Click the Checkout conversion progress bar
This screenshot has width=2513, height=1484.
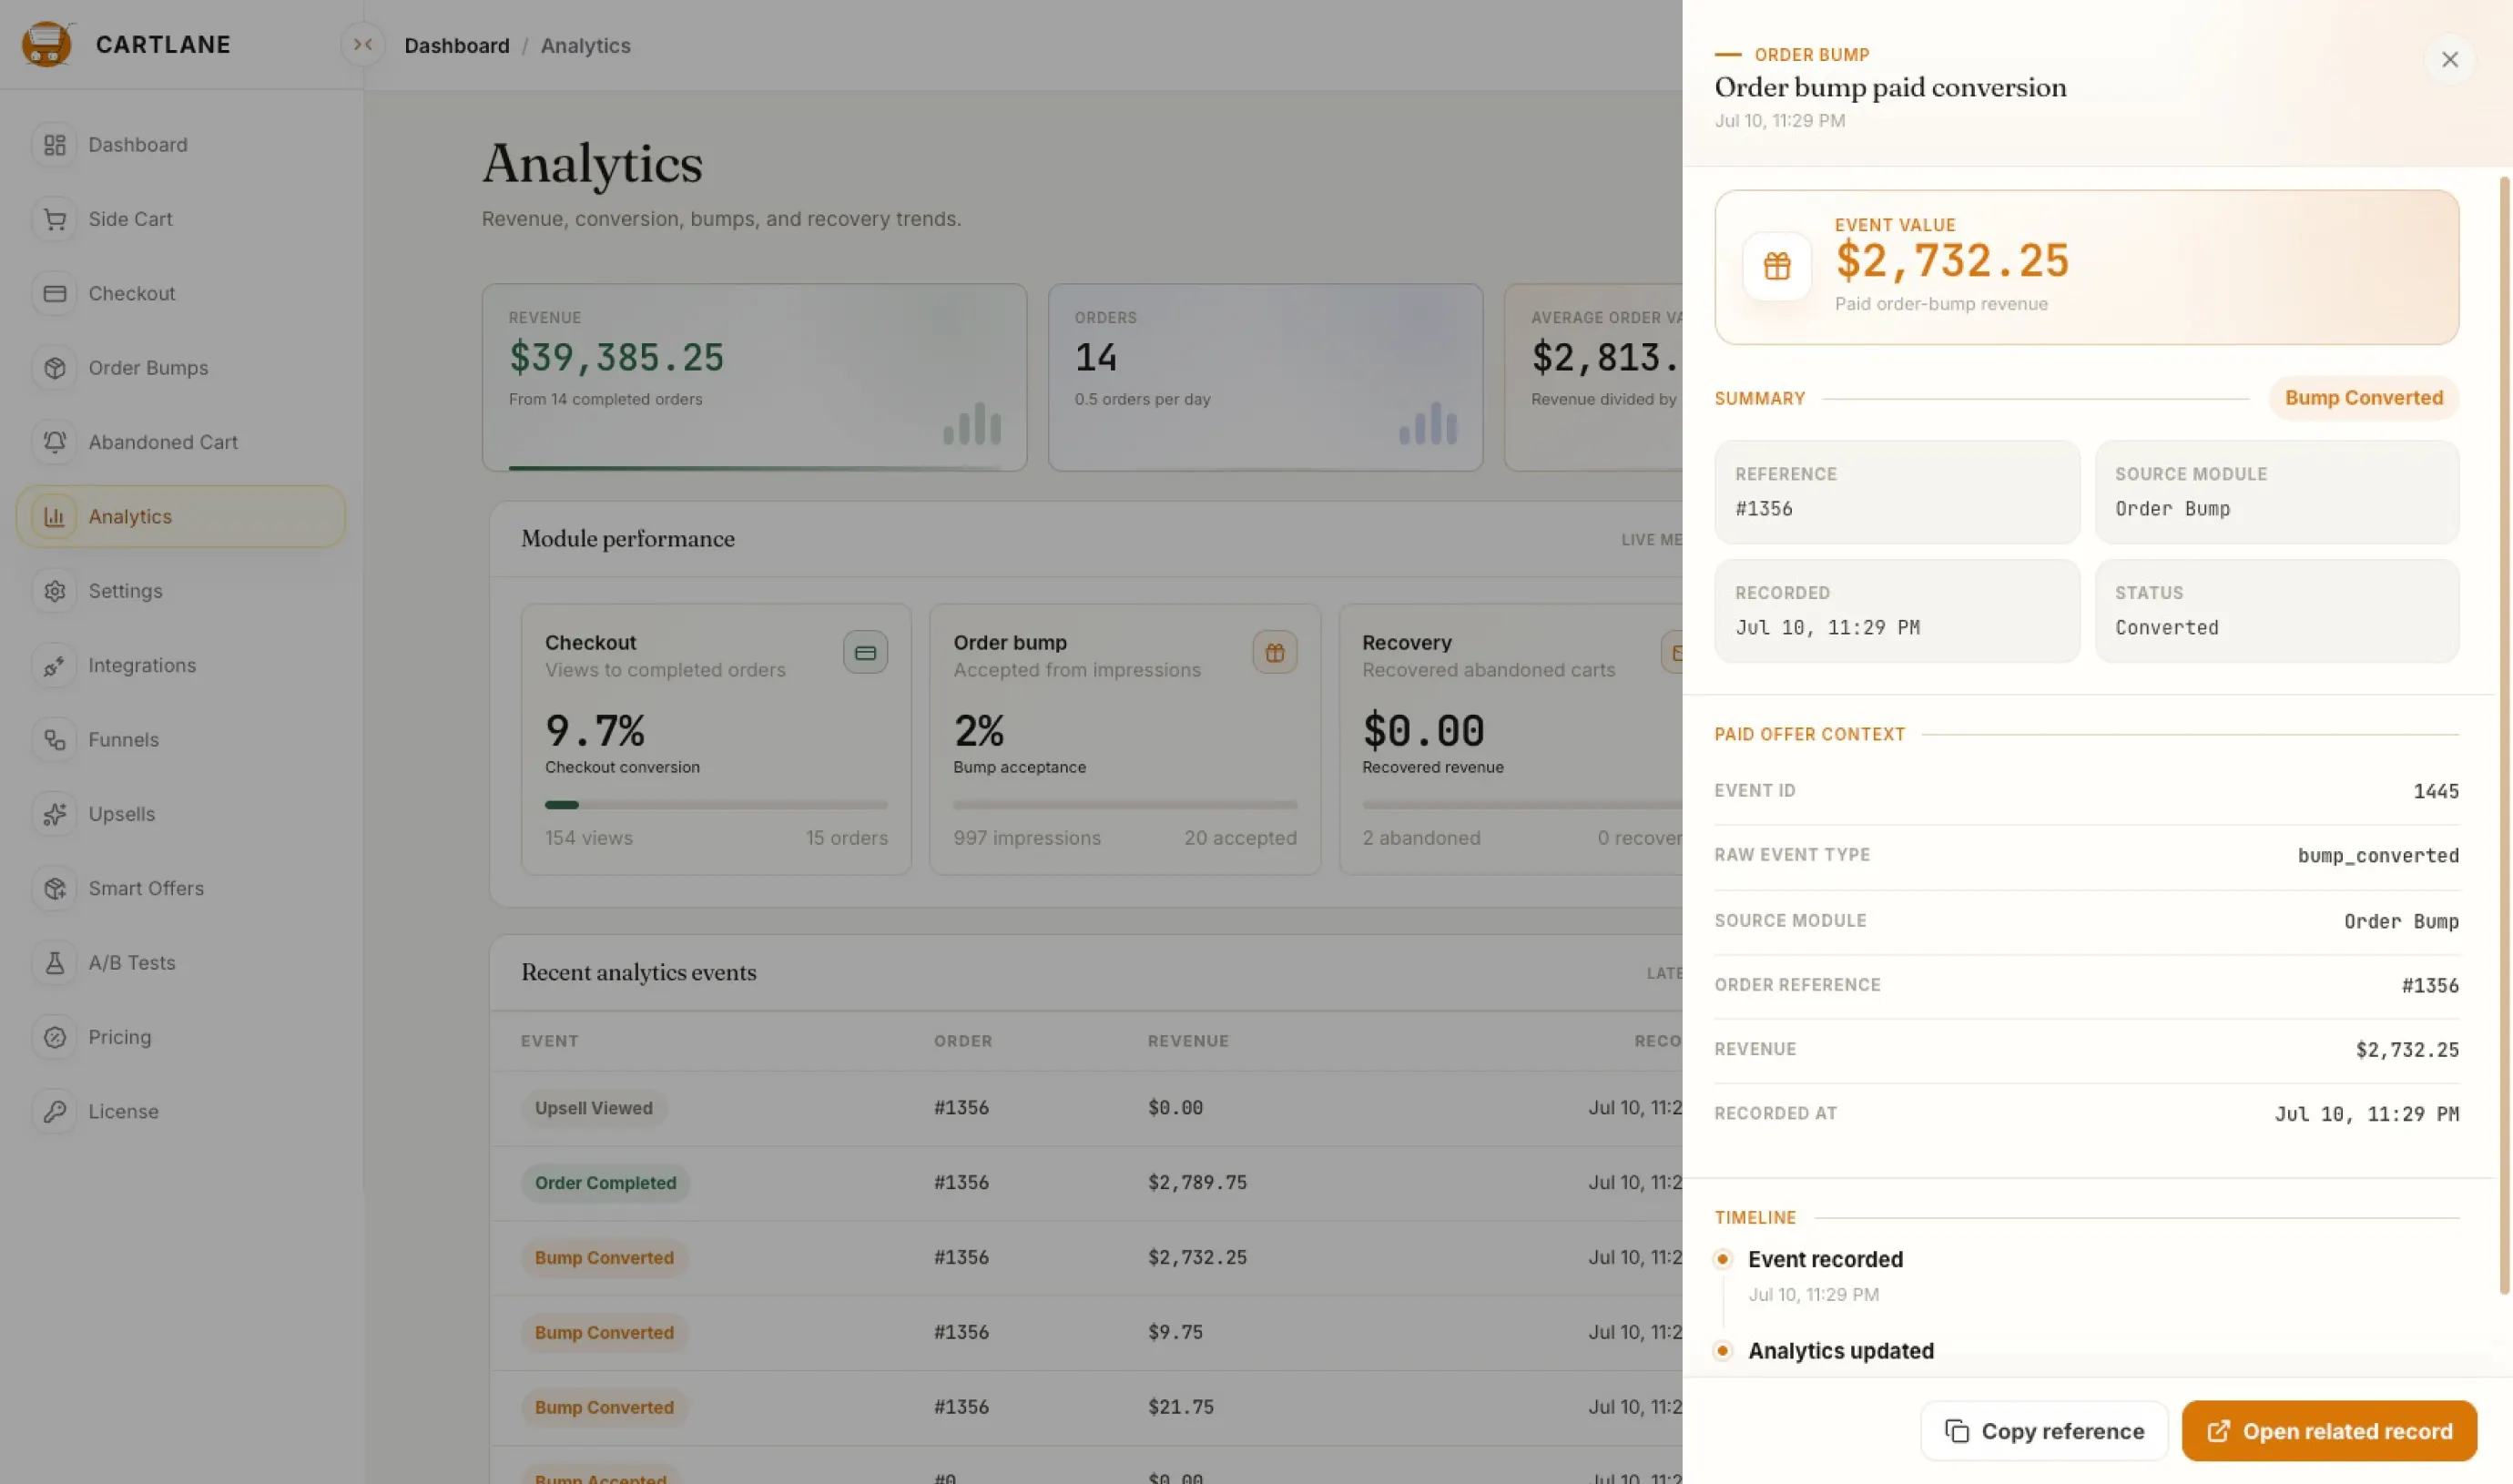point(716,805)
